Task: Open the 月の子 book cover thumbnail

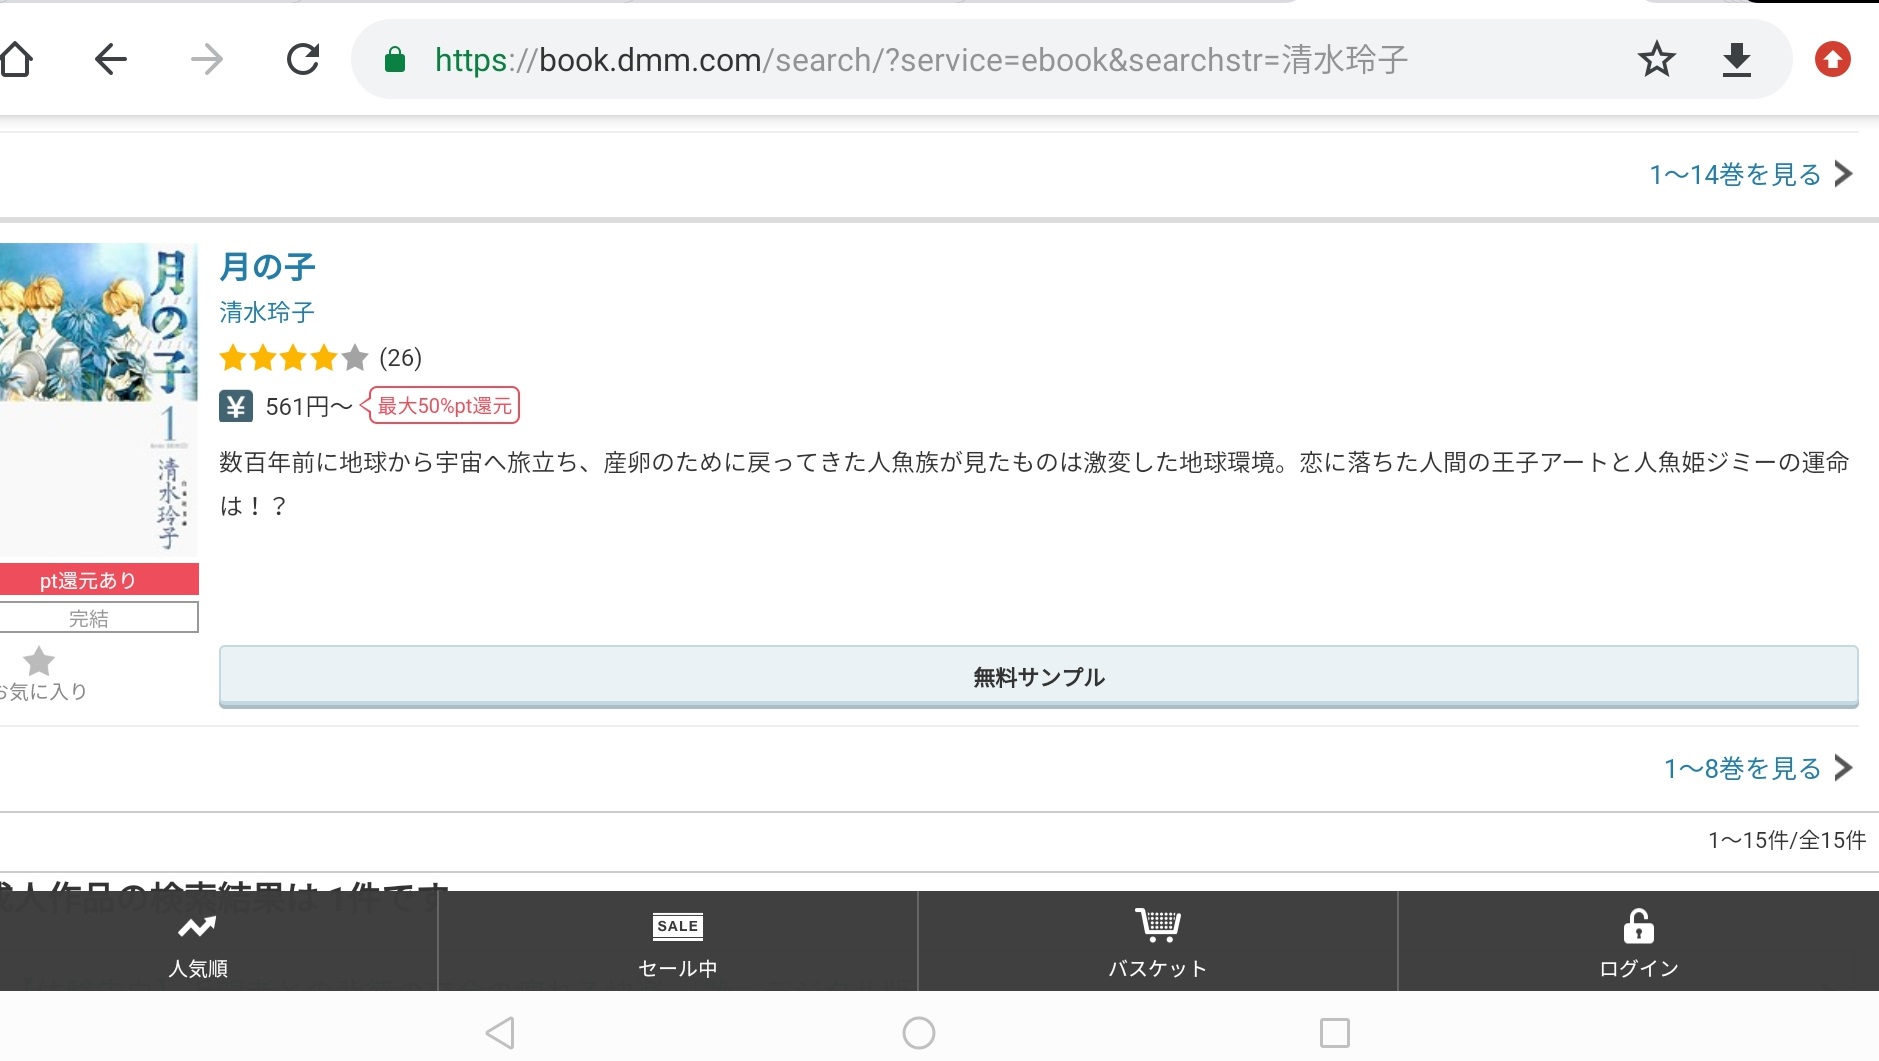Action: [x=99, y=398]
